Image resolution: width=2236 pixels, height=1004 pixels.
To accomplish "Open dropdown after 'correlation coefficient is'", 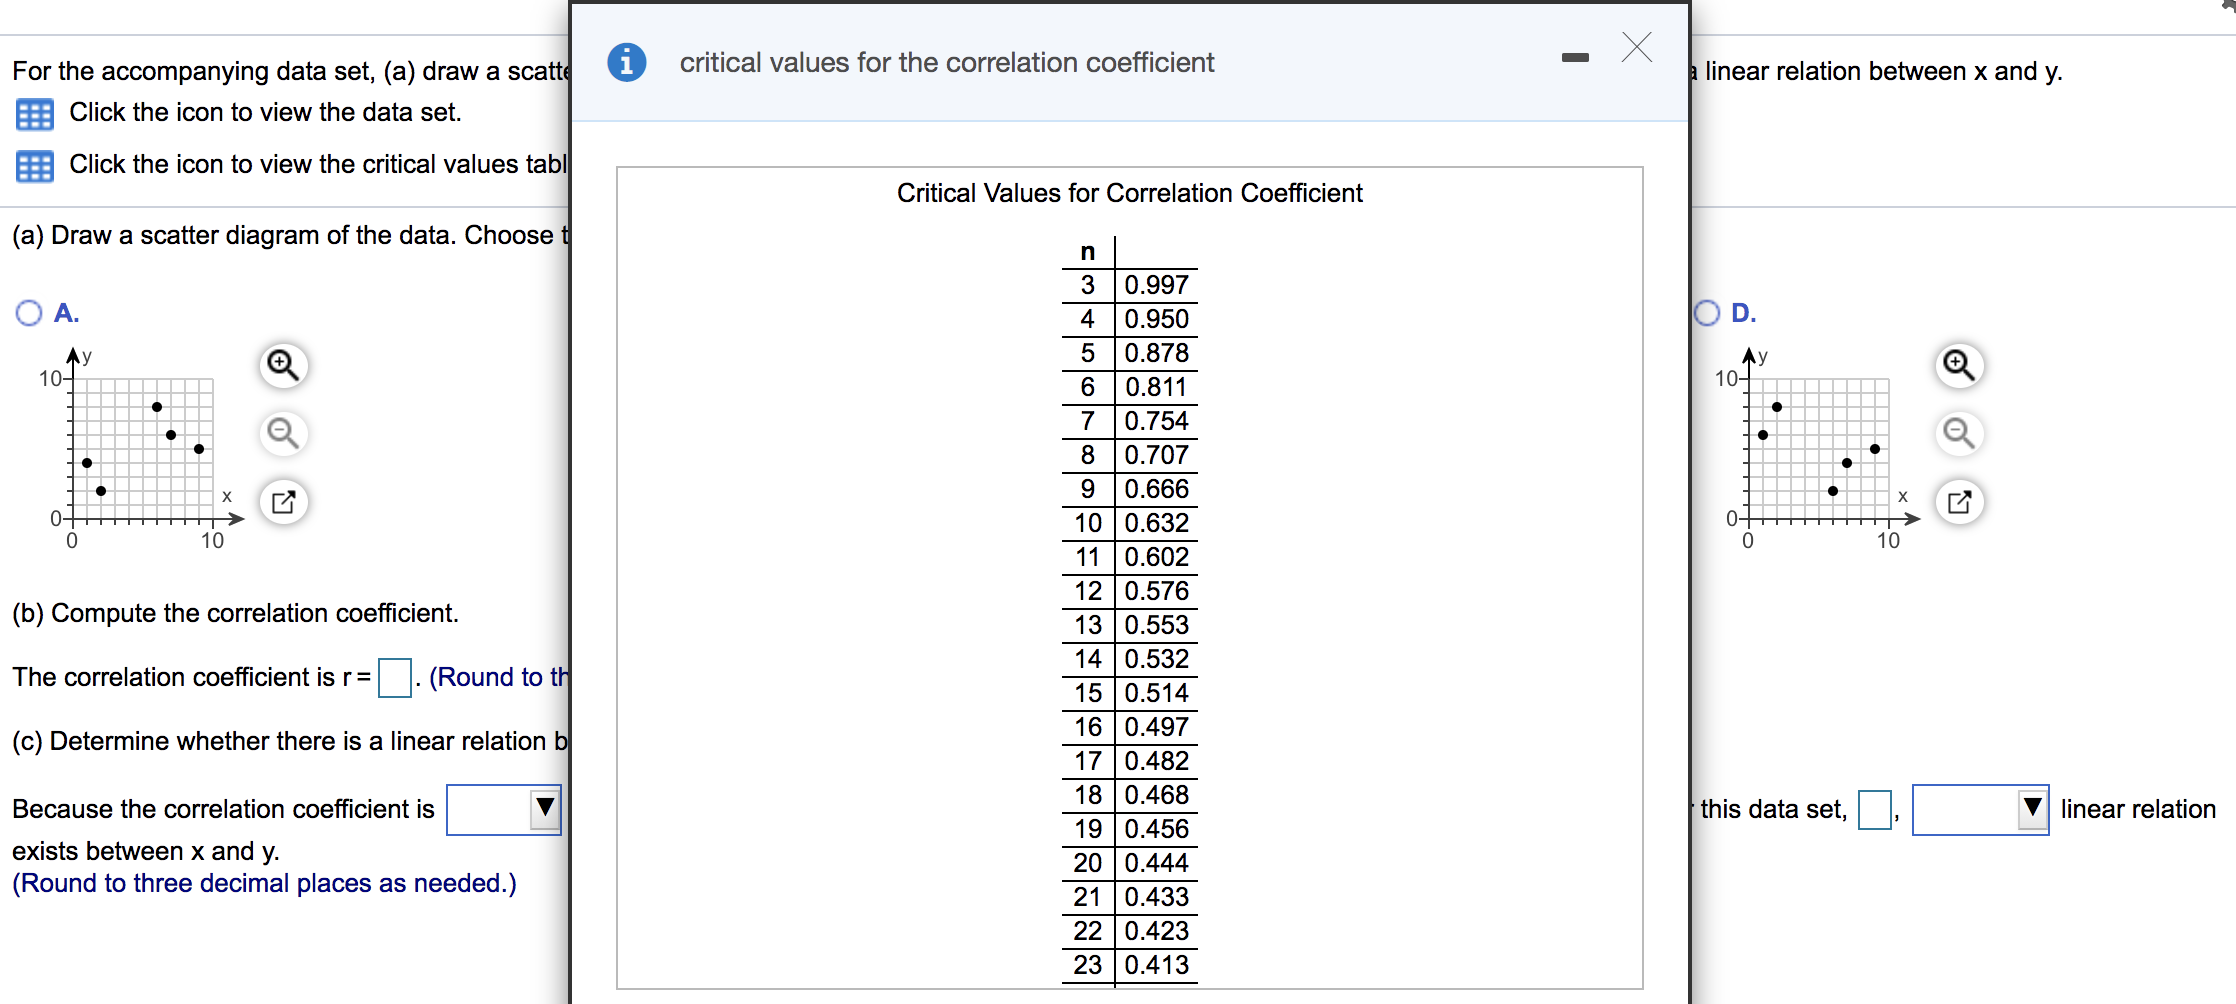I will pyautogui.click(x=504, y=810).
